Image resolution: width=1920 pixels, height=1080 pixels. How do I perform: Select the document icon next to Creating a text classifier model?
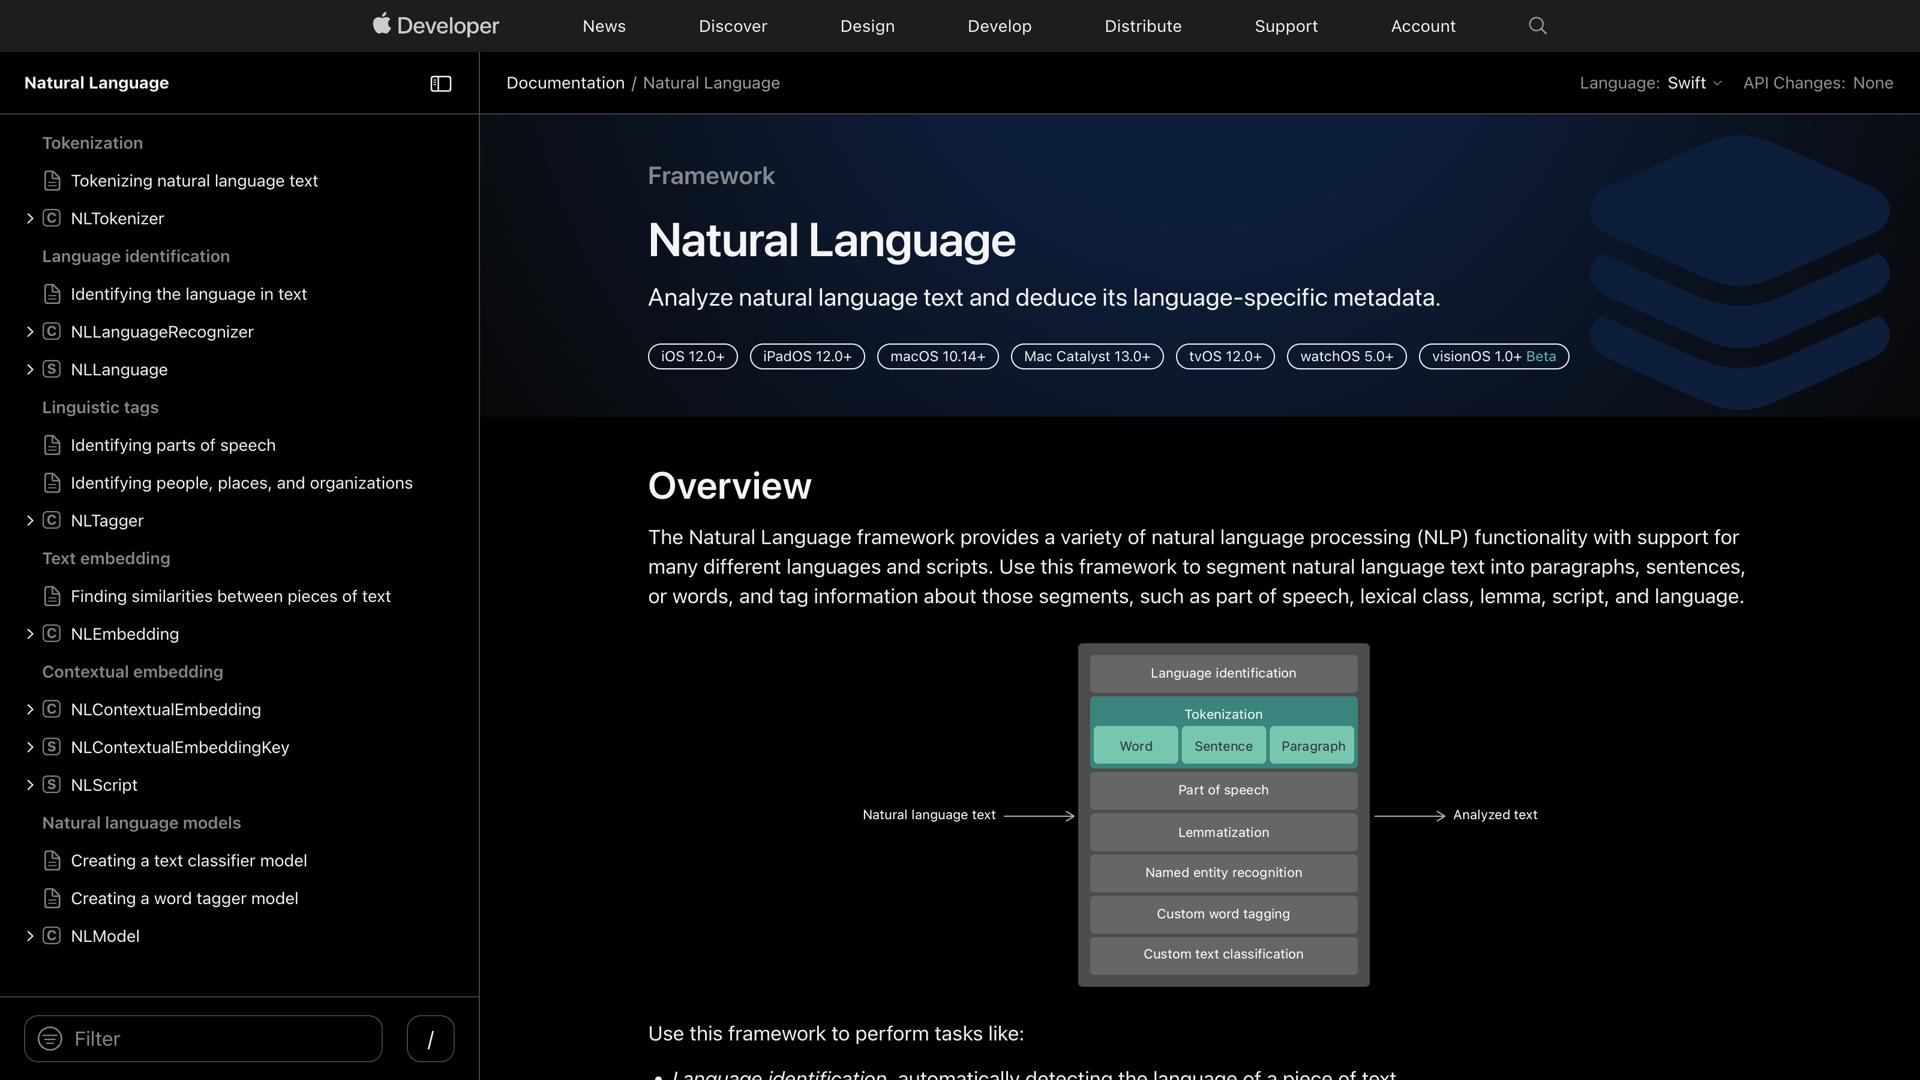coord(51,860)
